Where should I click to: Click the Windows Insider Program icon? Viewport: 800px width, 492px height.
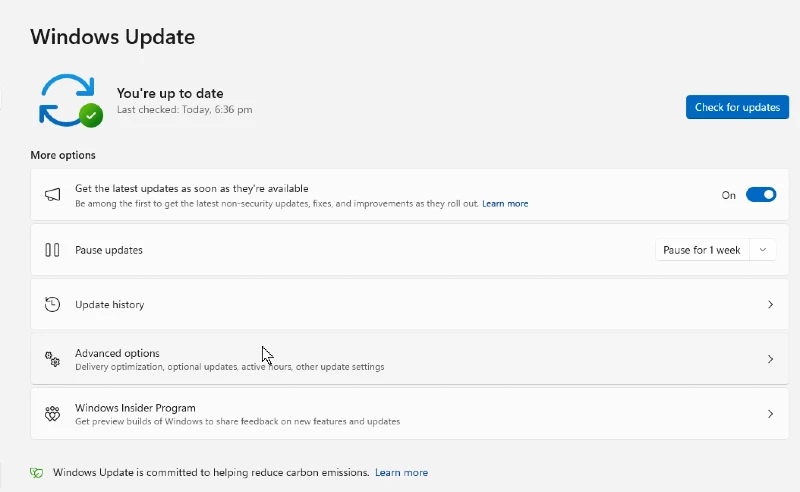(x=52, y=413)
